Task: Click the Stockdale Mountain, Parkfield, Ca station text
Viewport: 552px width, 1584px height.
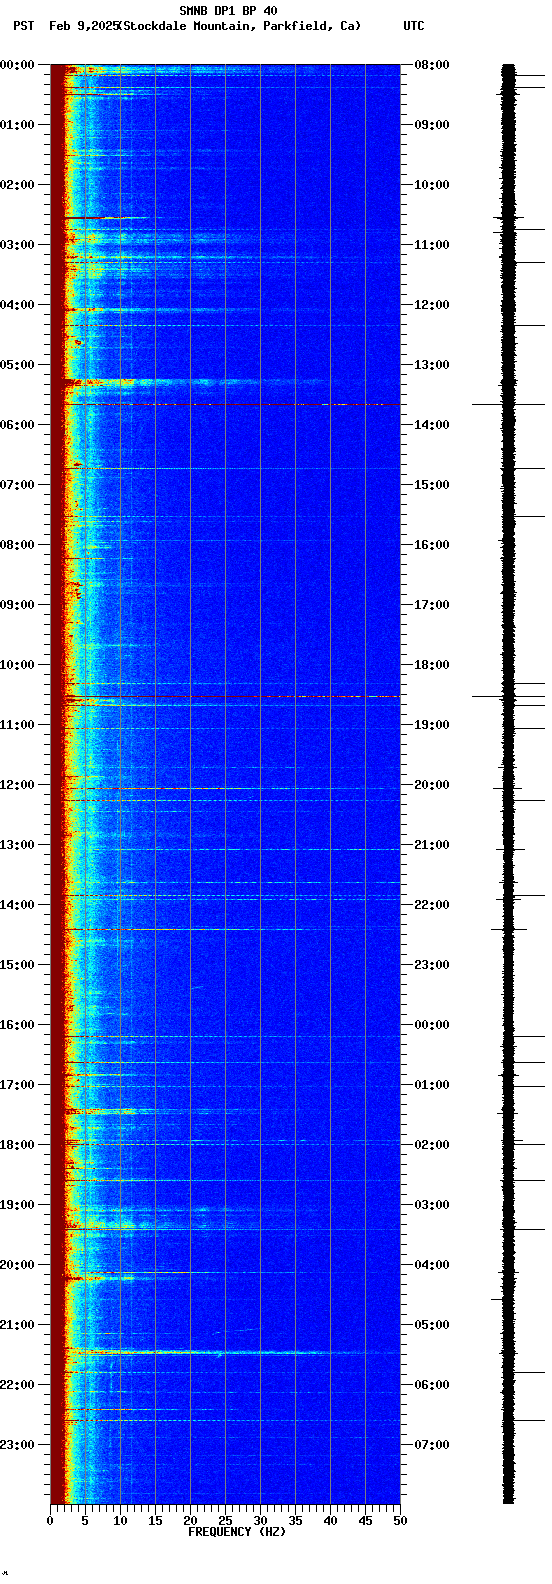Action: tap(239, 26)
